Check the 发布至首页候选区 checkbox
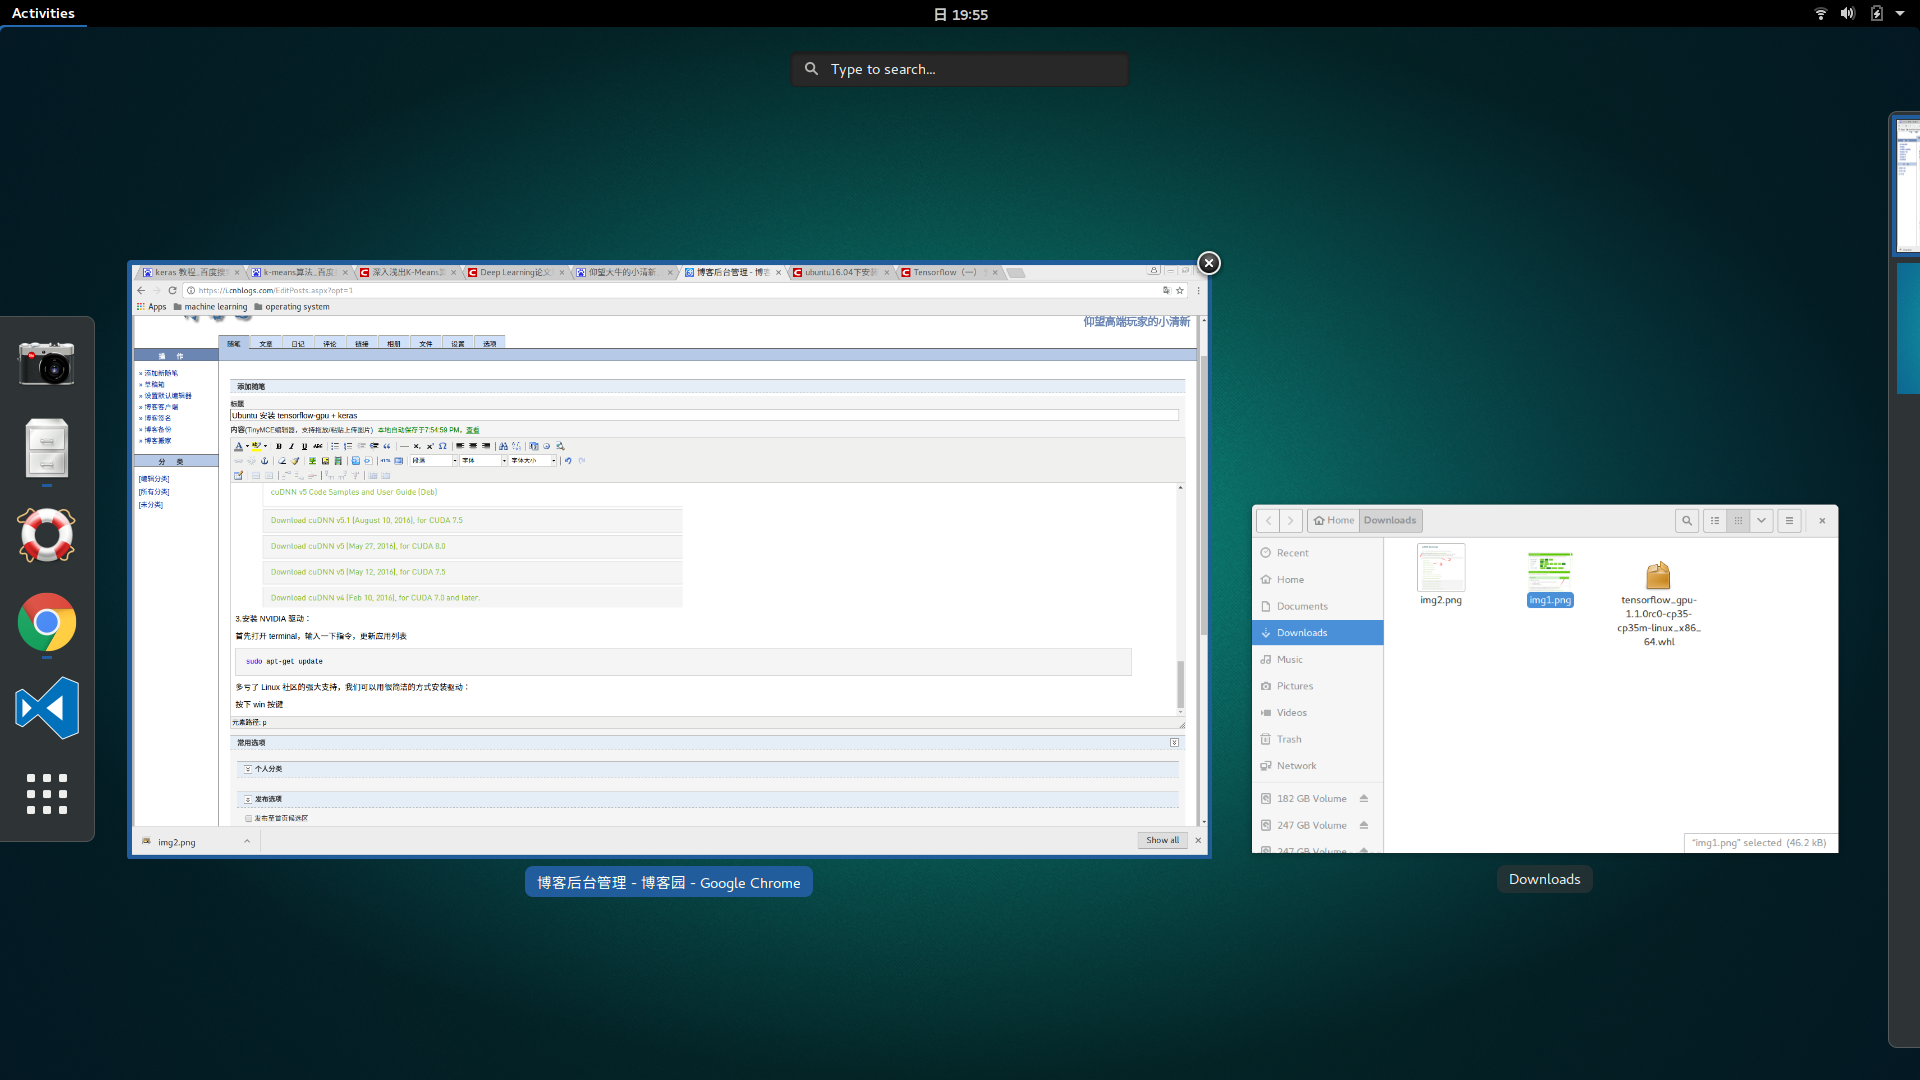 [x=248, y=818]
